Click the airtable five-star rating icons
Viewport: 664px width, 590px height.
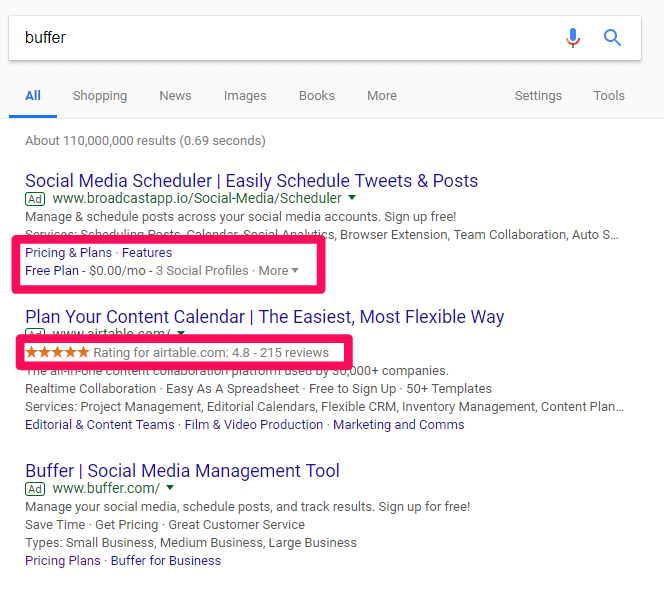point(57,352)
